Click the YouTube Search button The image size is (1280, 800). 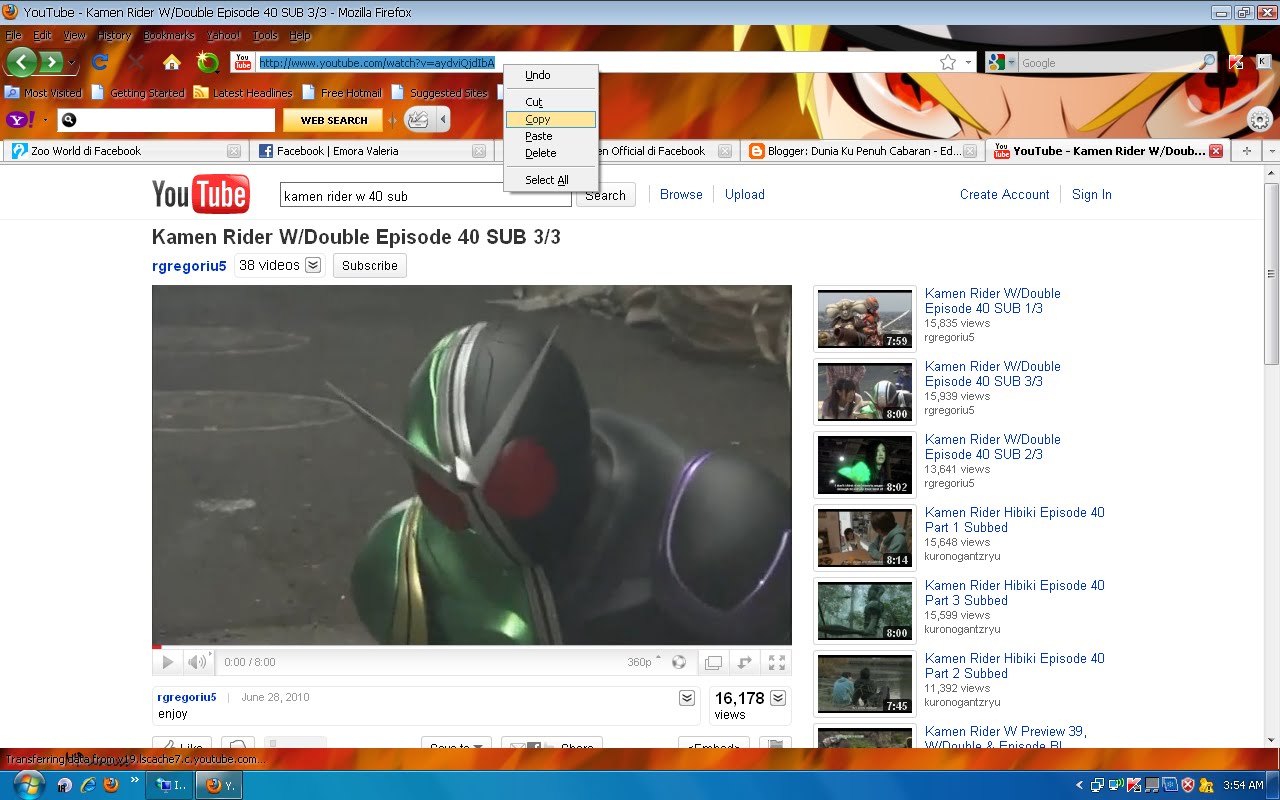click(x=605, y=195)
